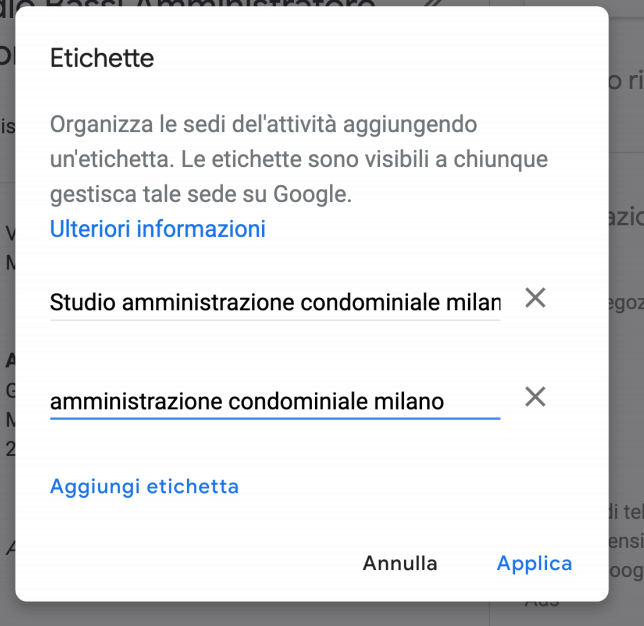
Task: Focus the 'Studio amministrazione condominiale milan' text field
Action: pos(275,302)
